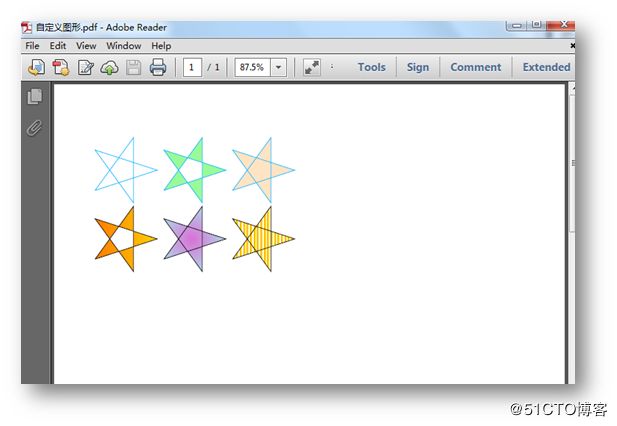Click the Create PDF online icon
Image resolution: width=617 pixels, height=426 pixels.
(61, 68)
